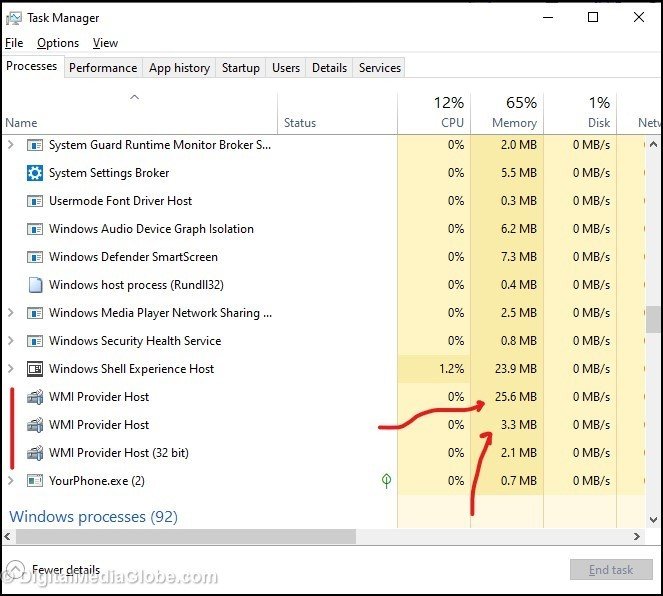663x596 pixels.
Task: Click Windows Media Player Network Sharing icon
Action: 35,313
